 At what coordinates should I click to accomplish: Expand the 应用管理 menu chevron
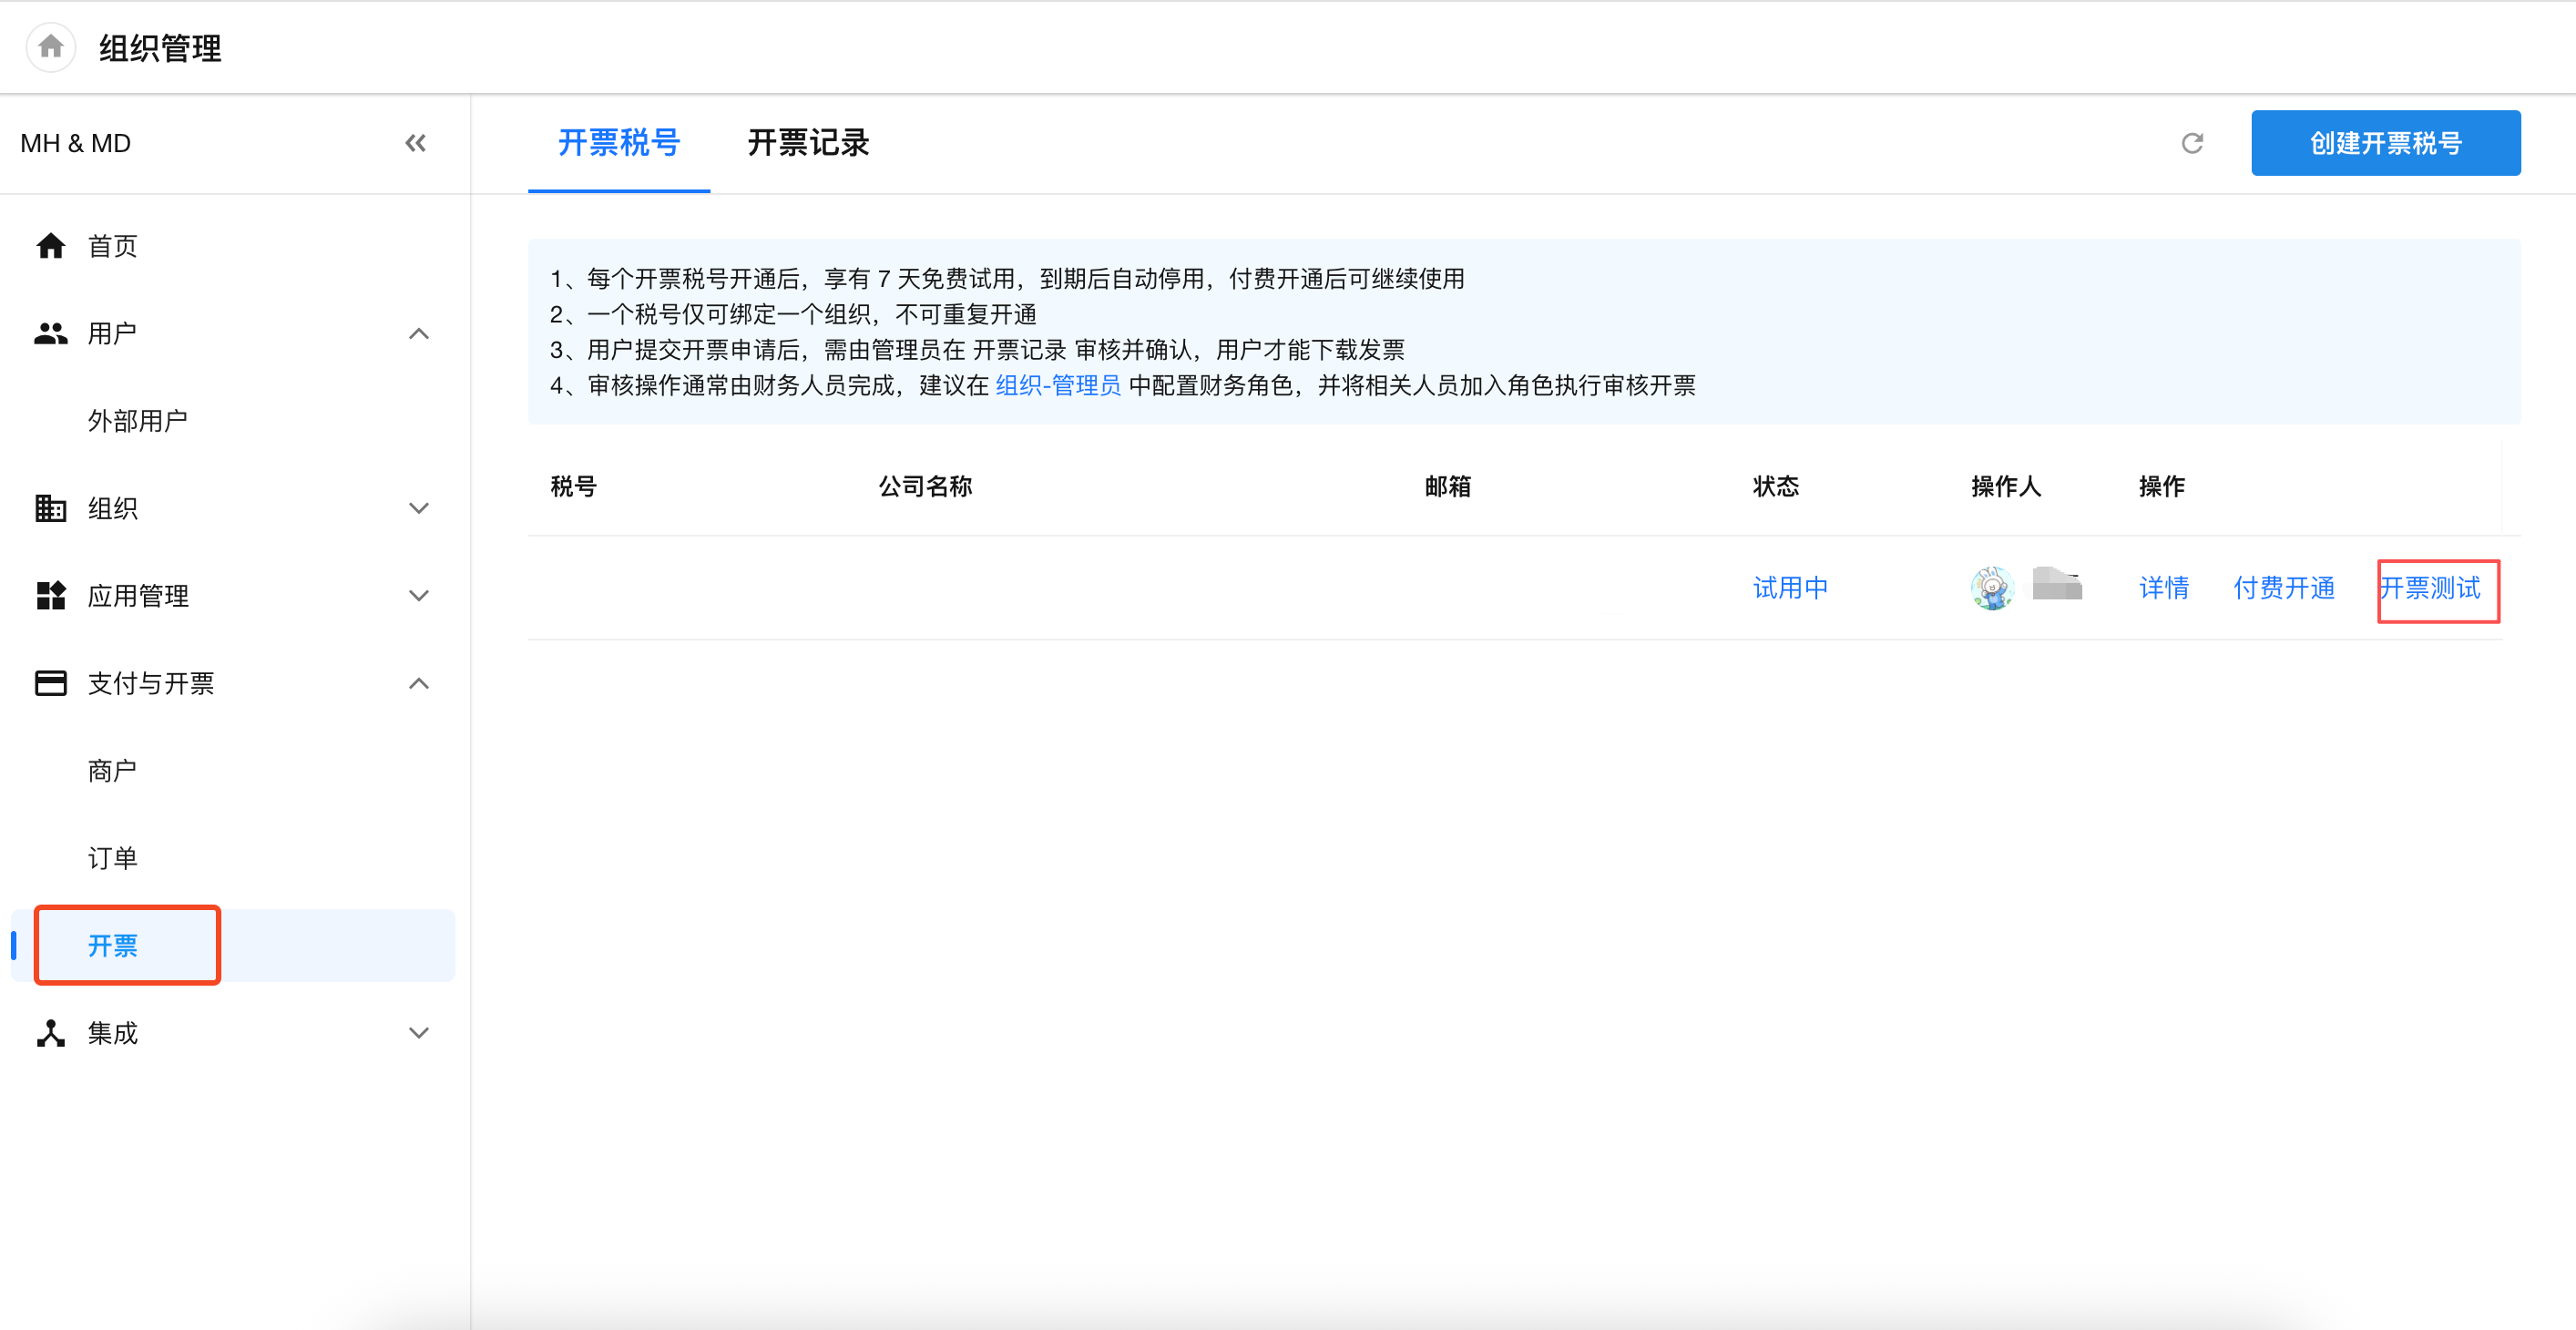click(419, 596)
